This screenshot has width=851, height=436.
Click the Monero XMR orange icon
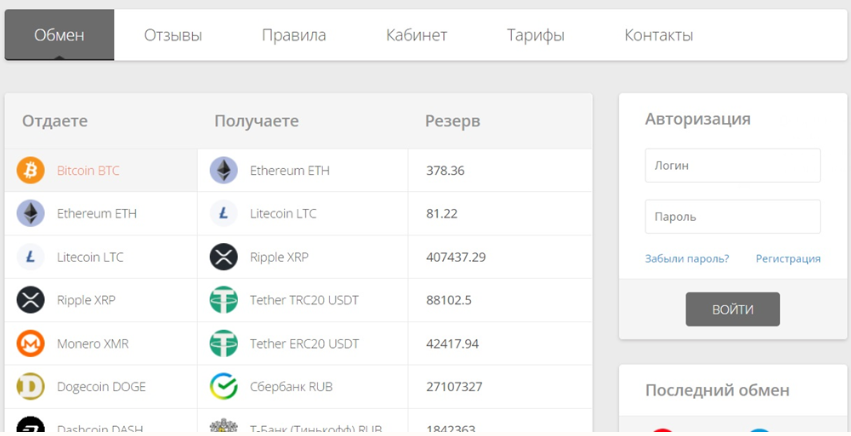click(31, 344)
